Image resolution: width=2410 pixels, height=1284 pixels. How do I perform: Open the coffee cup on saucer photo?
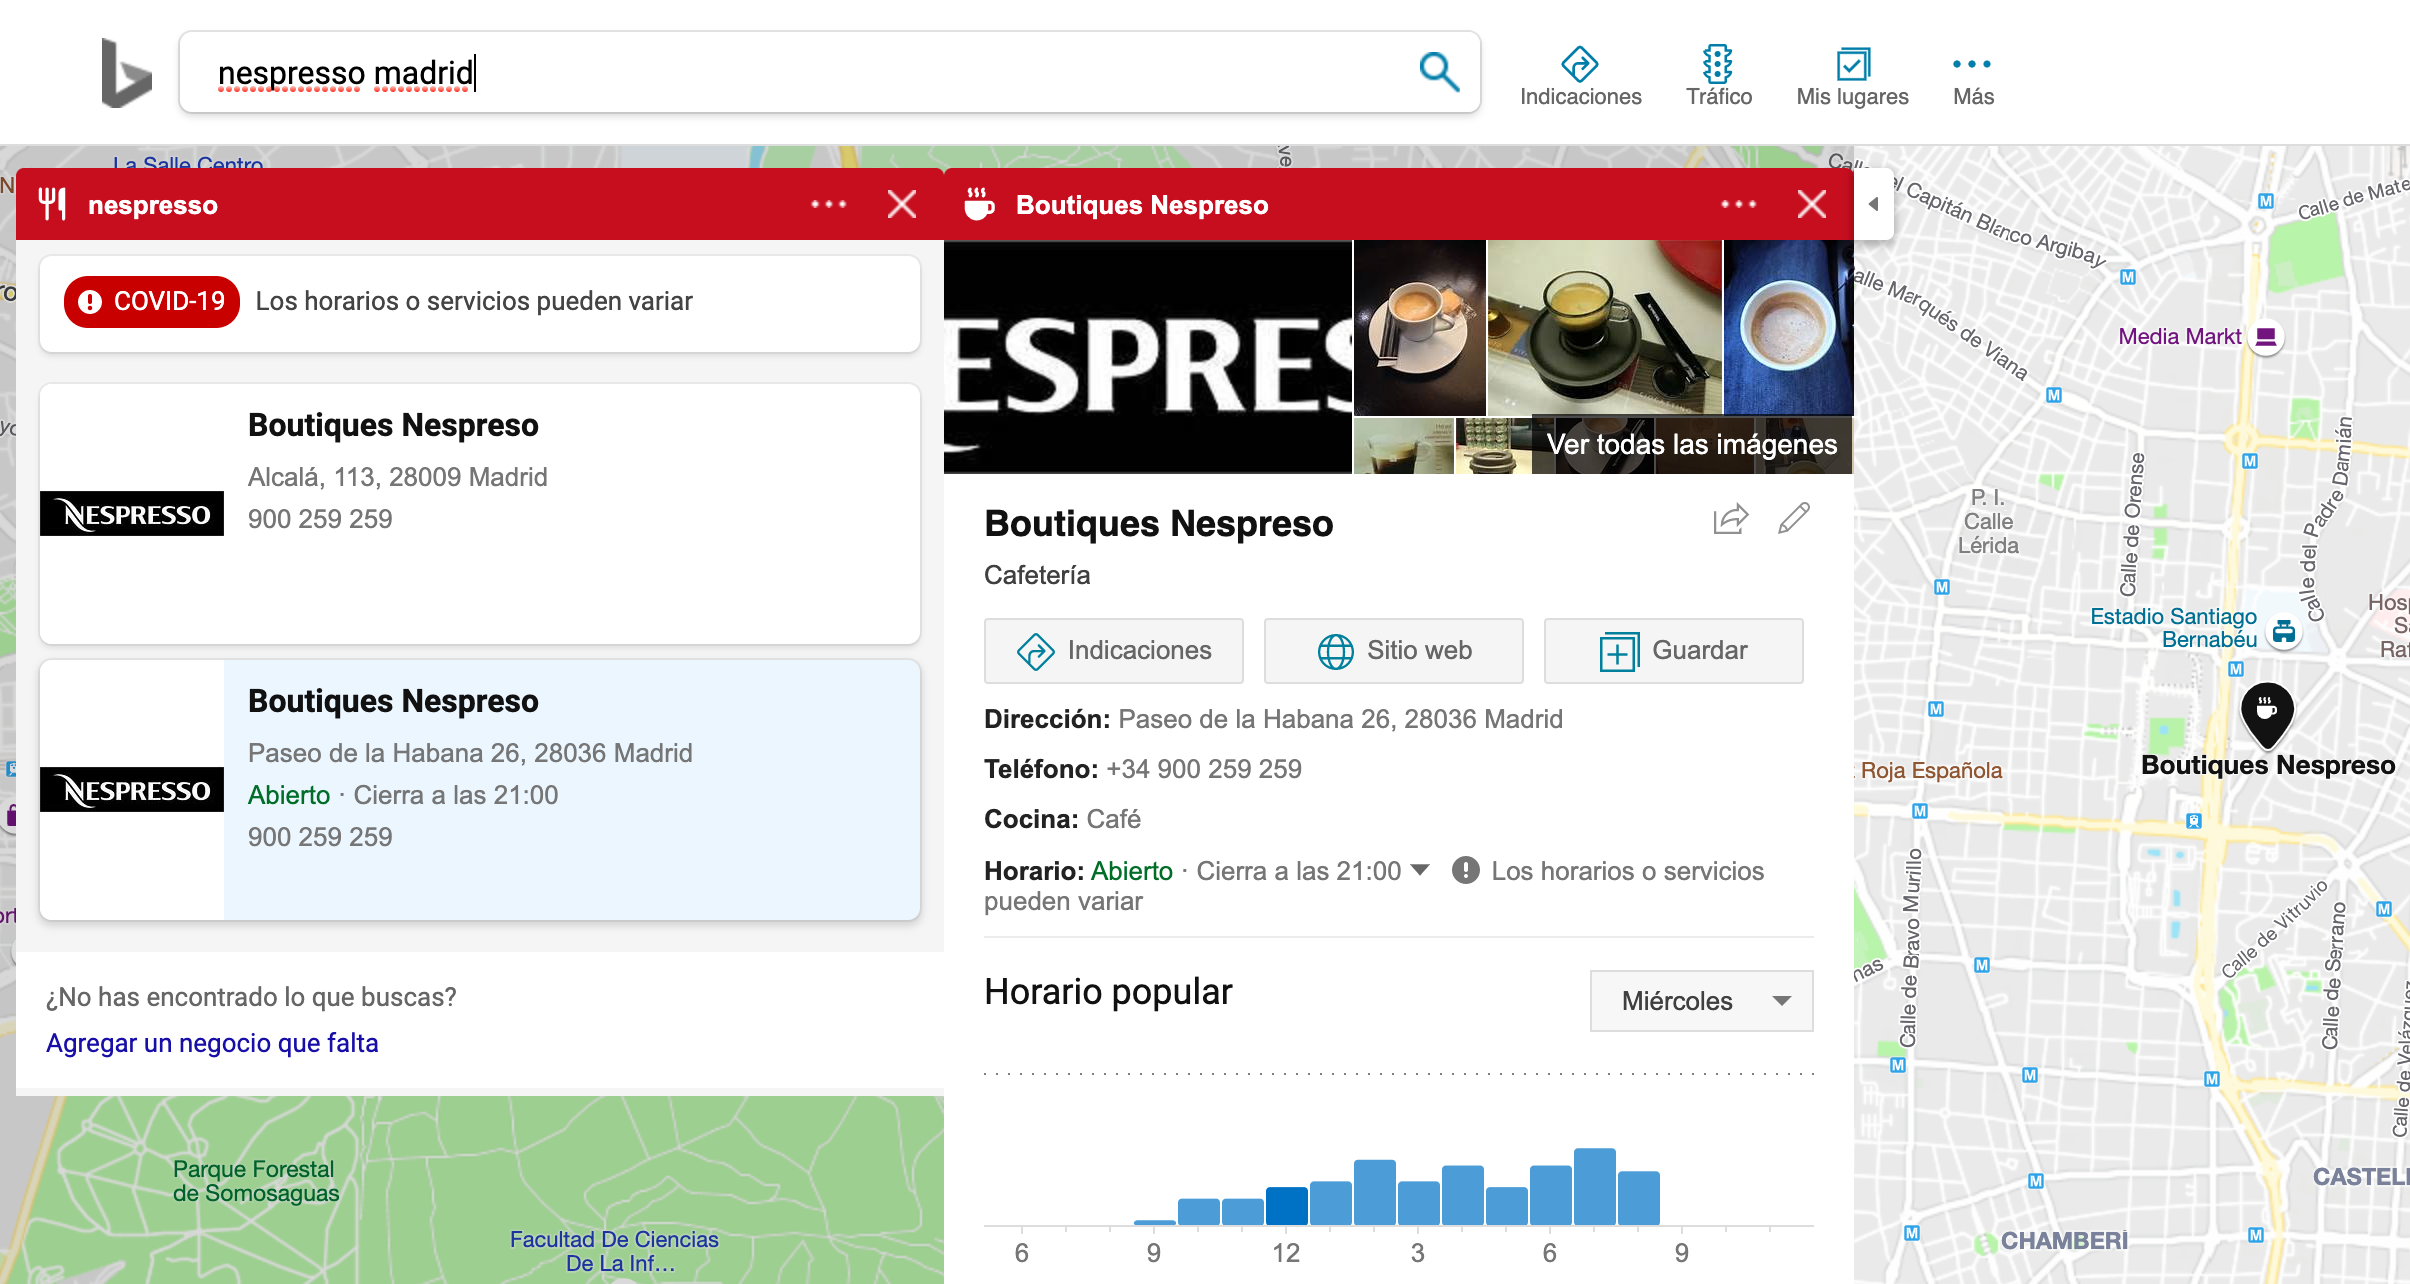(x=1420, y=328)
